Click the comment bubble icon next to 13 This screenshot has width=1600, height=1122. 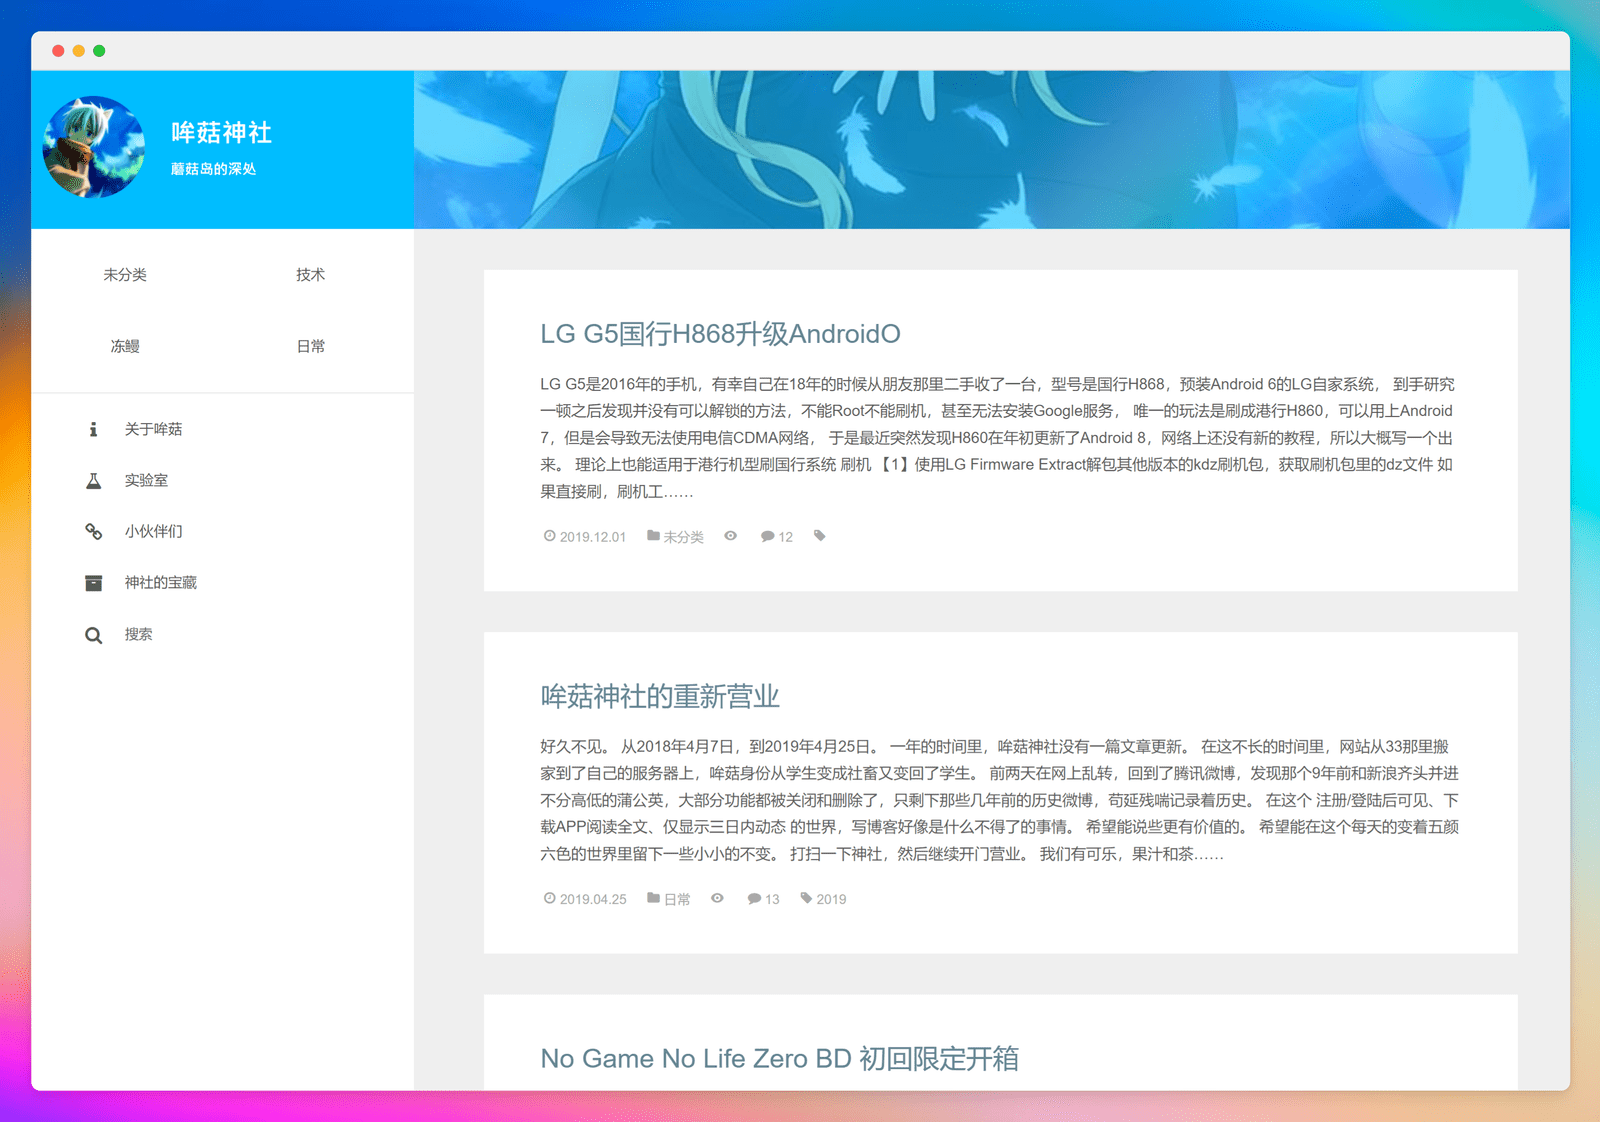tap(754, 898)
